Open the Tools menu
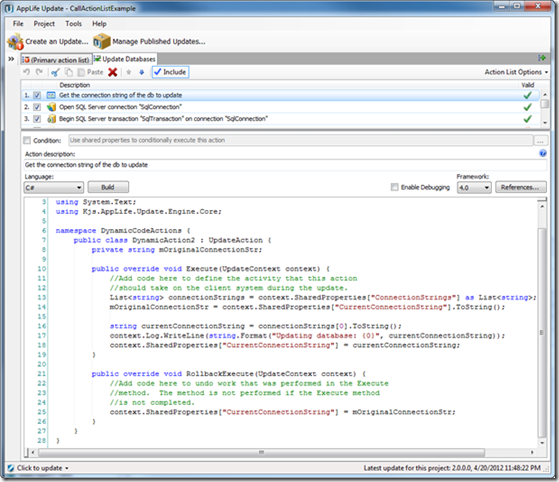 [x=73, y=24]
